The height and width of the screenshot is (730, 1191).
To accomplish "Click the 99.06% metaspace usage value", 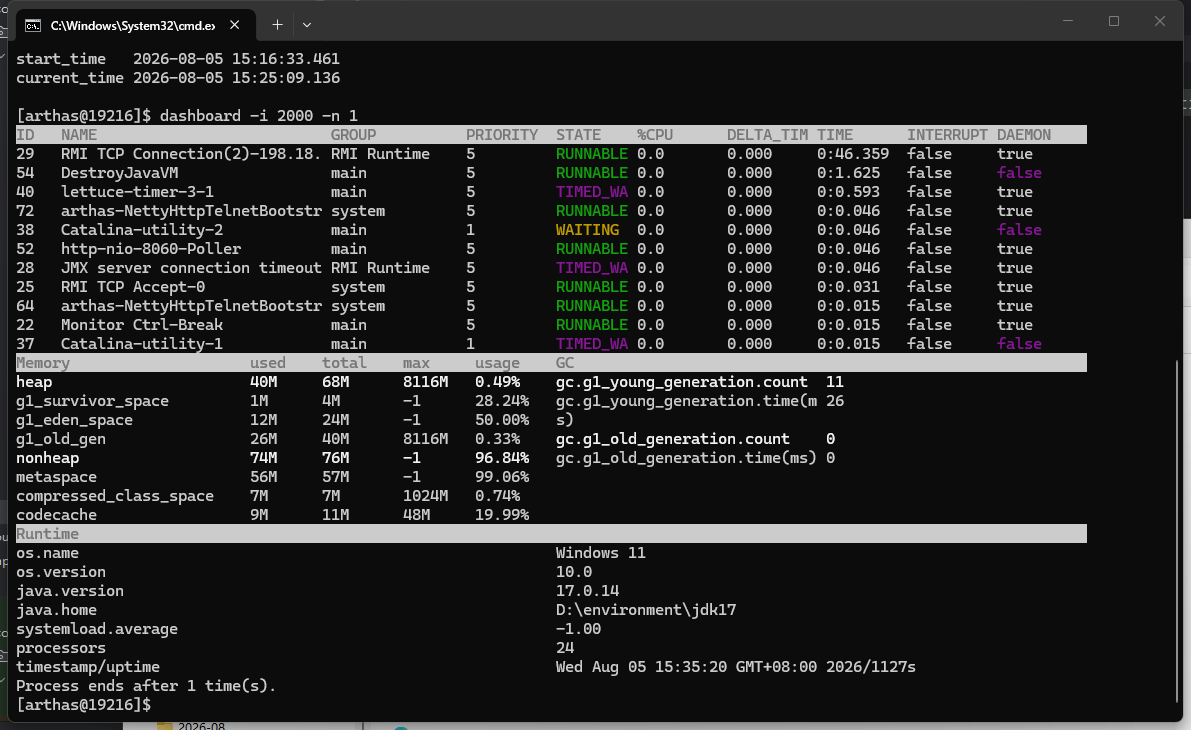I will tap(502, 476).
